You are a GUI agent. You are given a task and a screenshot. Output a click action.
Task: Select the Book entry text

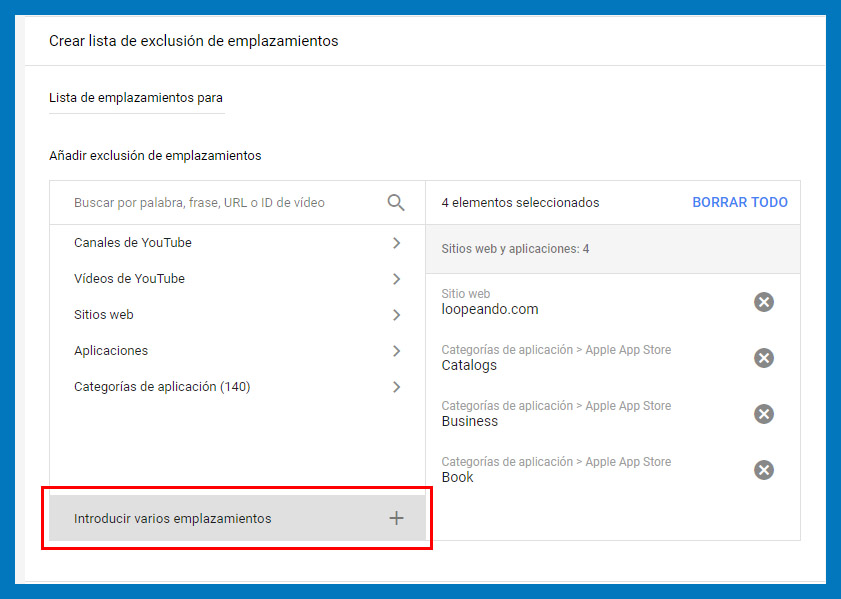click(458, 477)
